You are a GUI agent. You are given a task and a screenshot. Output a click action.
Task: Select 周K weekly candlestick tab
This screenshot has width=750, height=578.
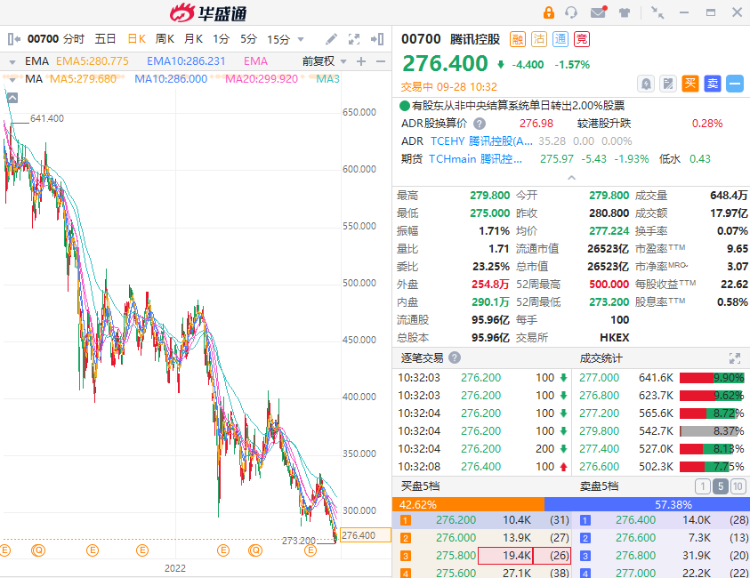pos(165,39)
